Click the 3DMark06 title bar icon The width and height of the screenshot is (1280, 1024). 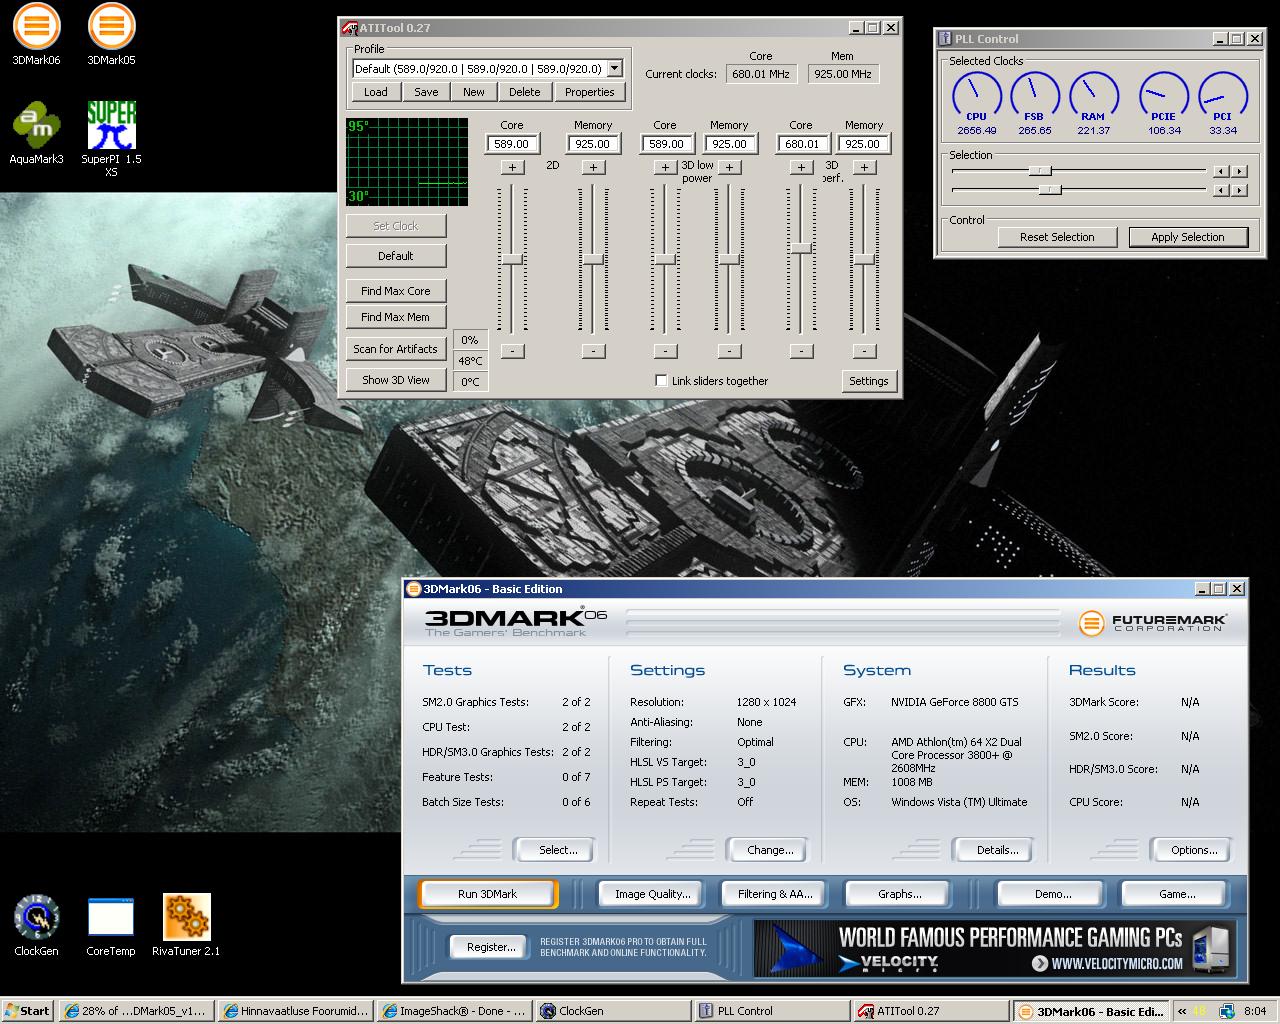(413, 589)
